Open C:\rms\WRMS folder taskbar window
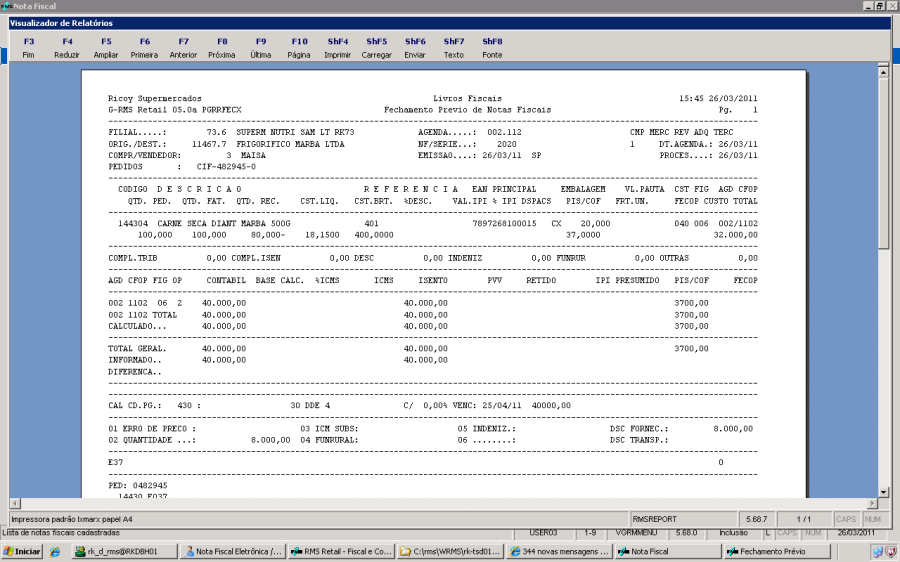Viewport: 900px width, 562px height. click(451, 551)
